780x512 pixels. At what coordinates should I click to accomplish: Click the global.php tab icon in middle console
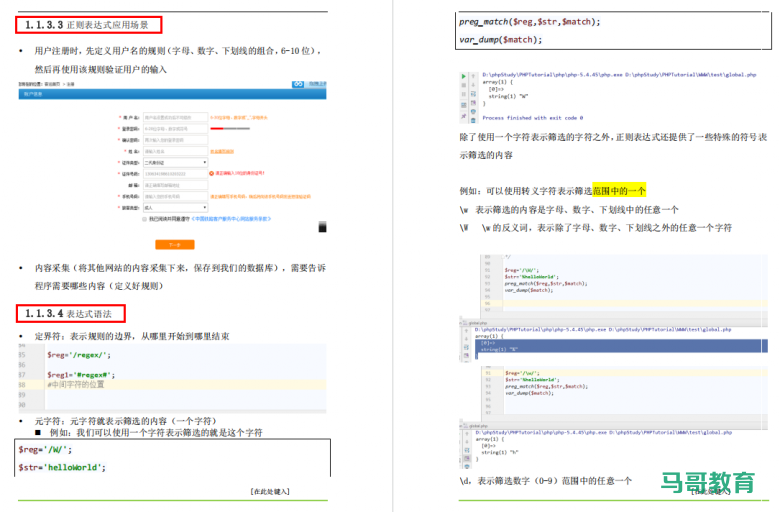[x=463, y=322]
